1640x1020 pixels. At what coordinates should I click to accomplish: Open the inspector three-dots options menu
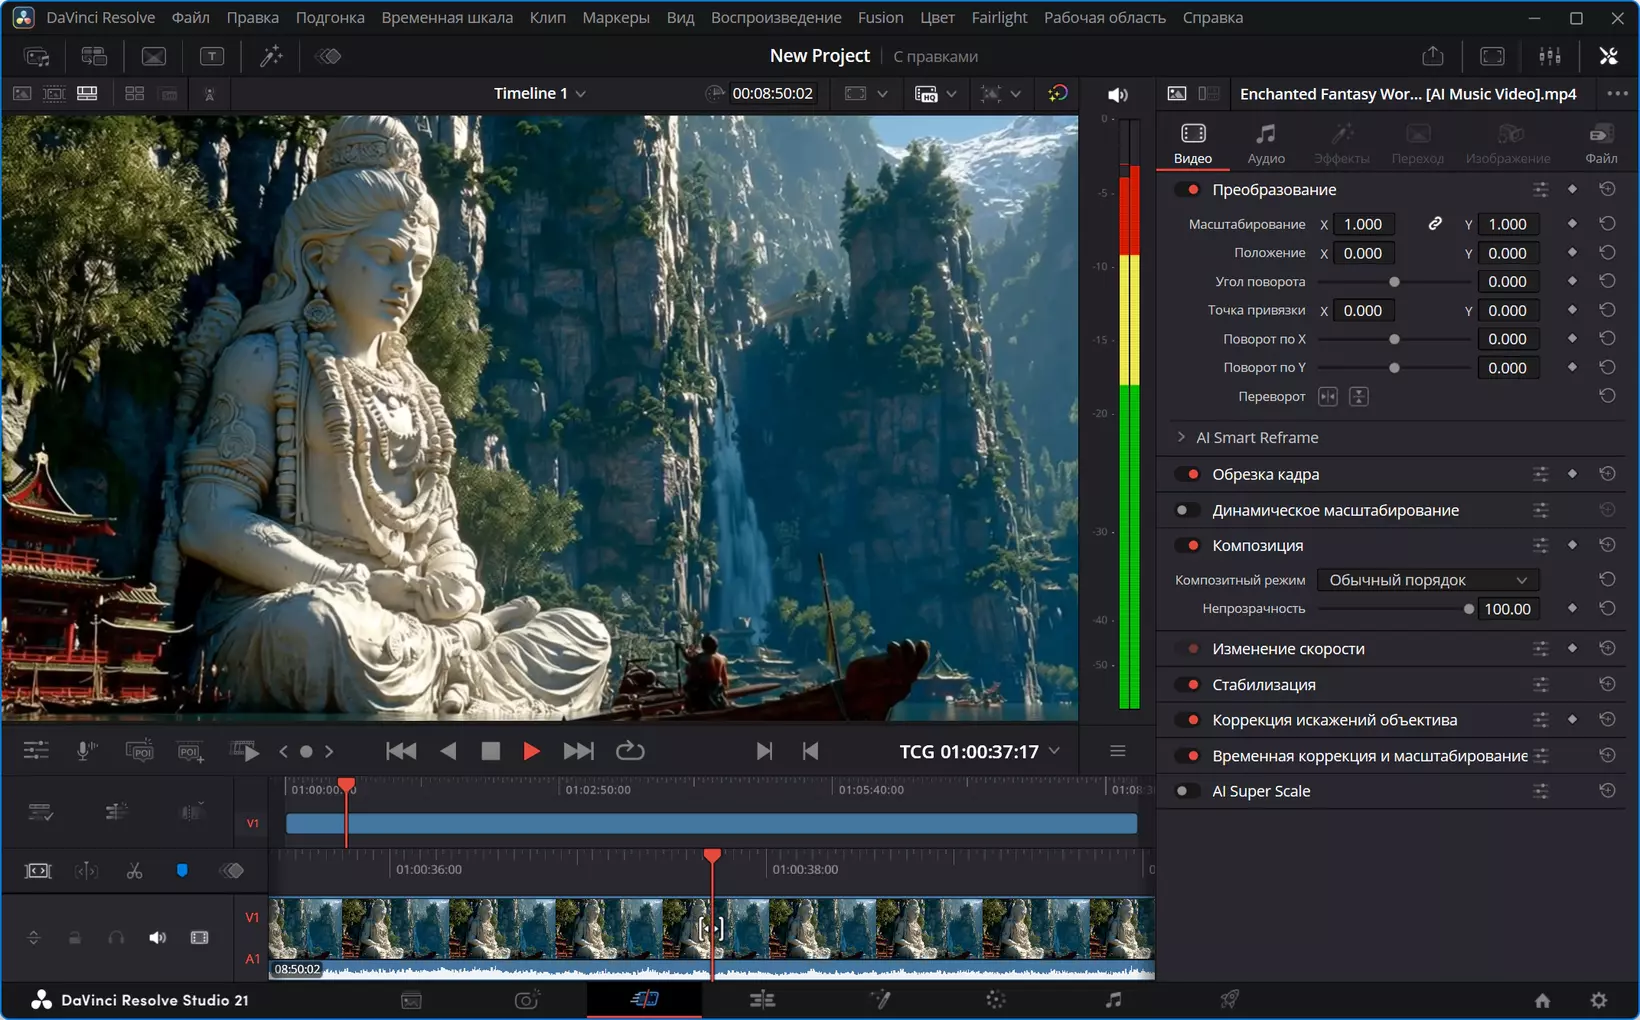point(1617,93)
